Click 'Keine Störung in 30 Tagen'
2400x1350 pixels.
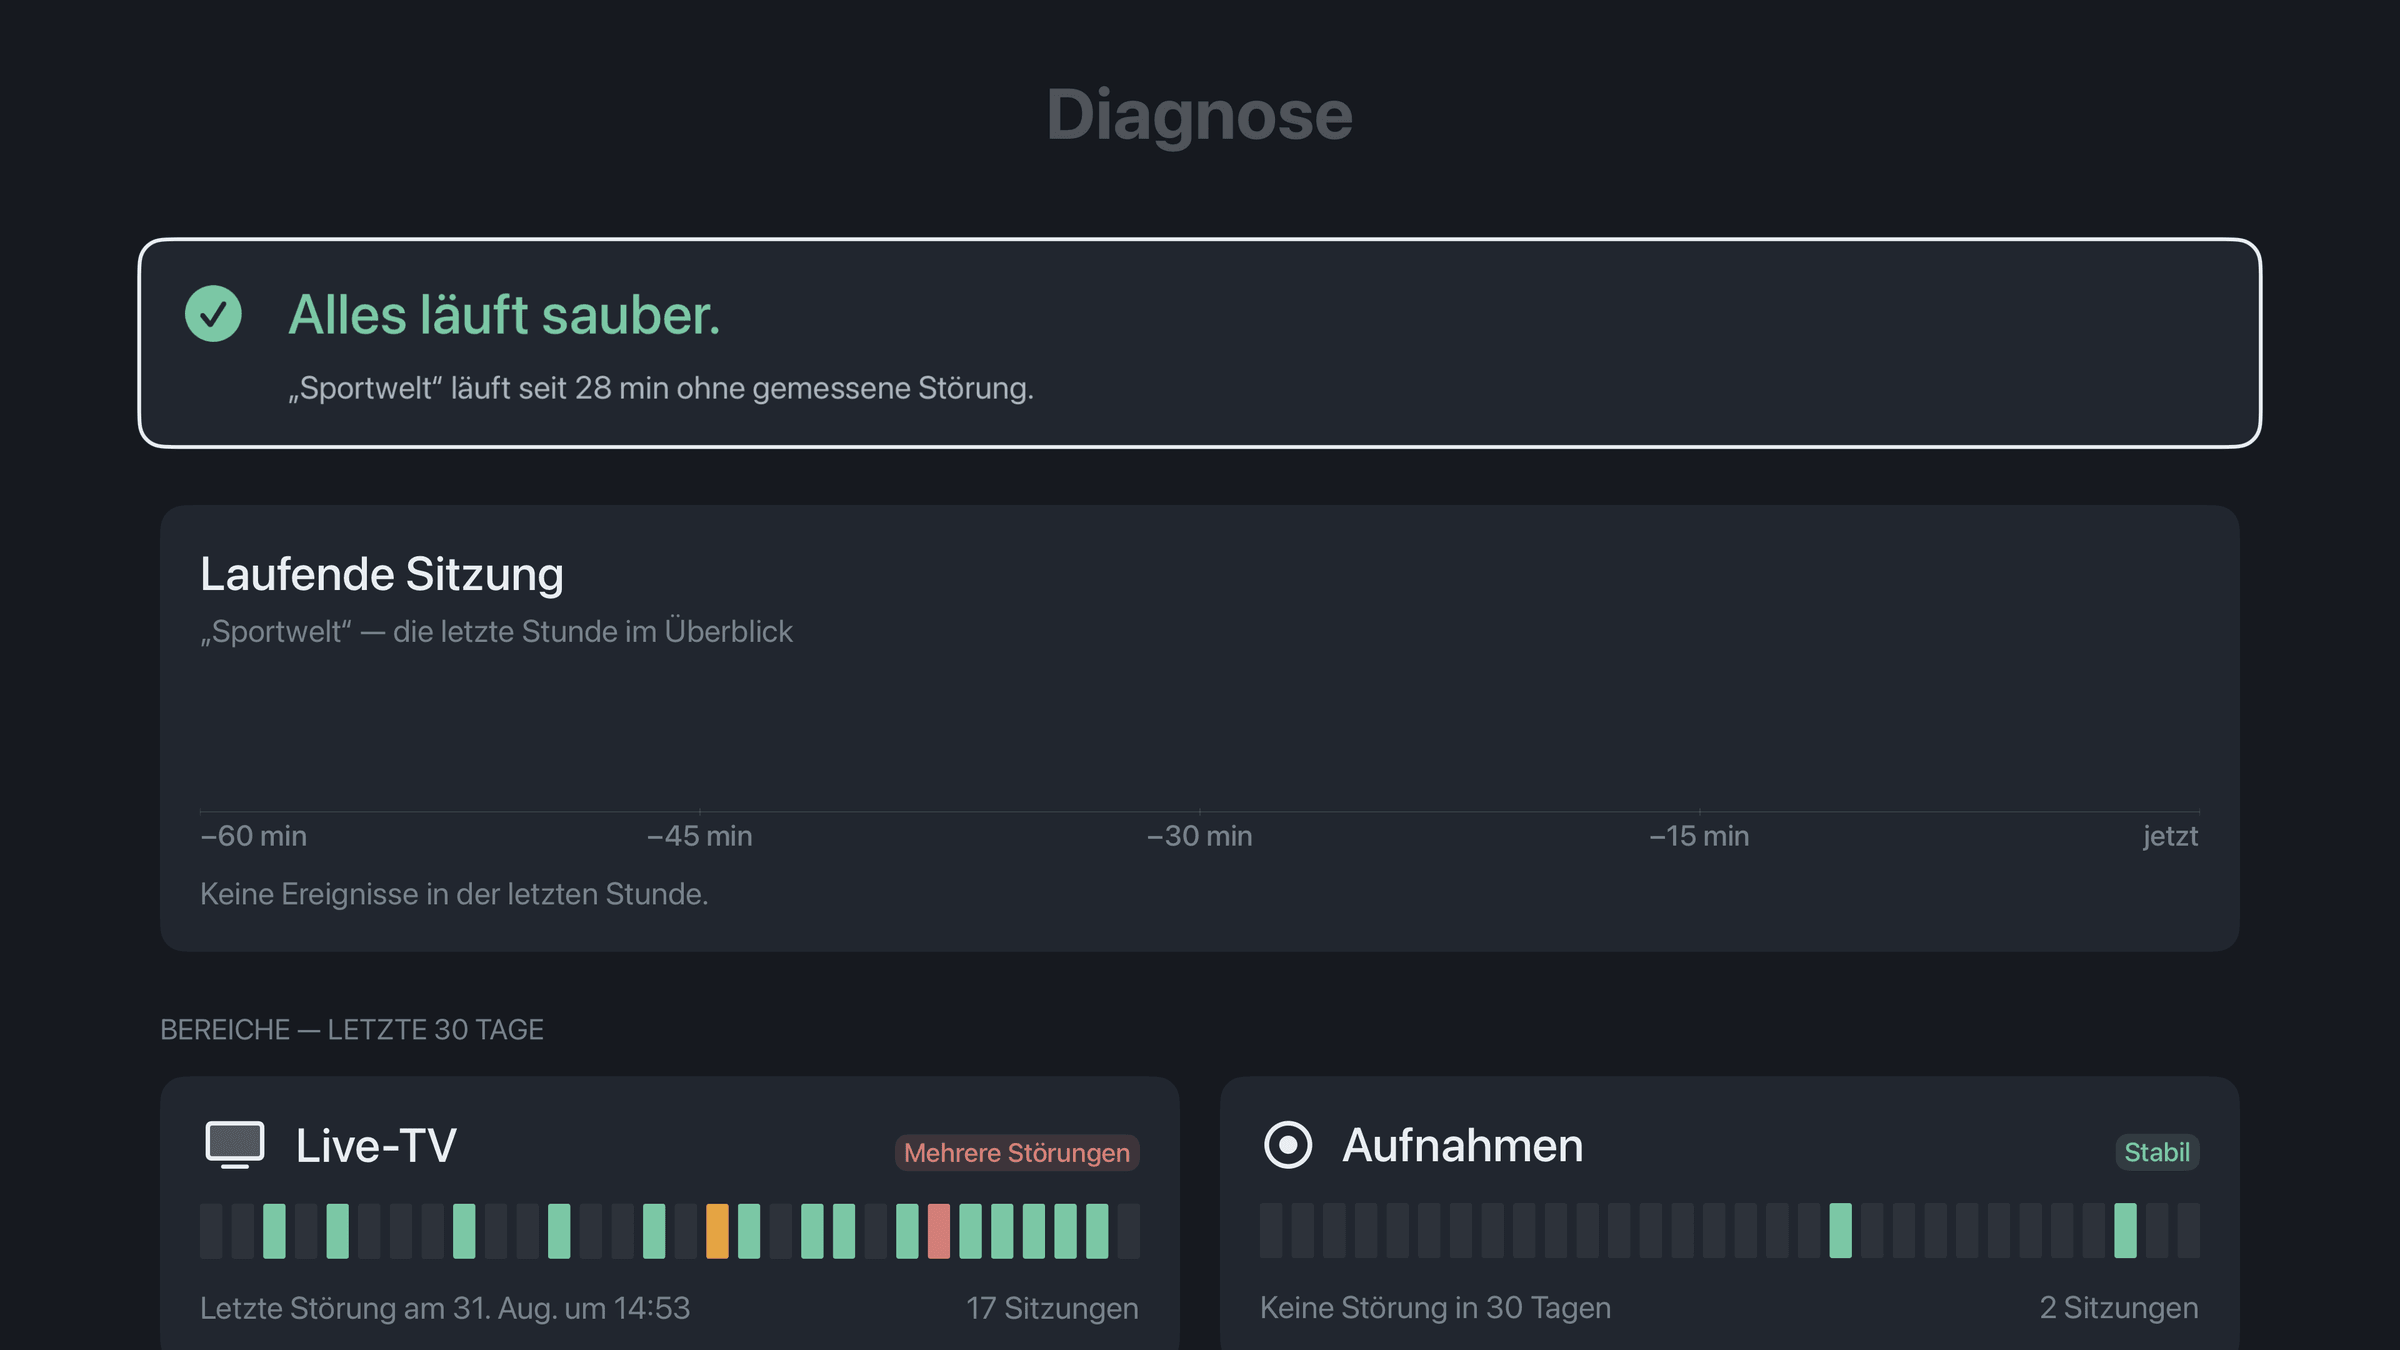pos(1435,1308)
